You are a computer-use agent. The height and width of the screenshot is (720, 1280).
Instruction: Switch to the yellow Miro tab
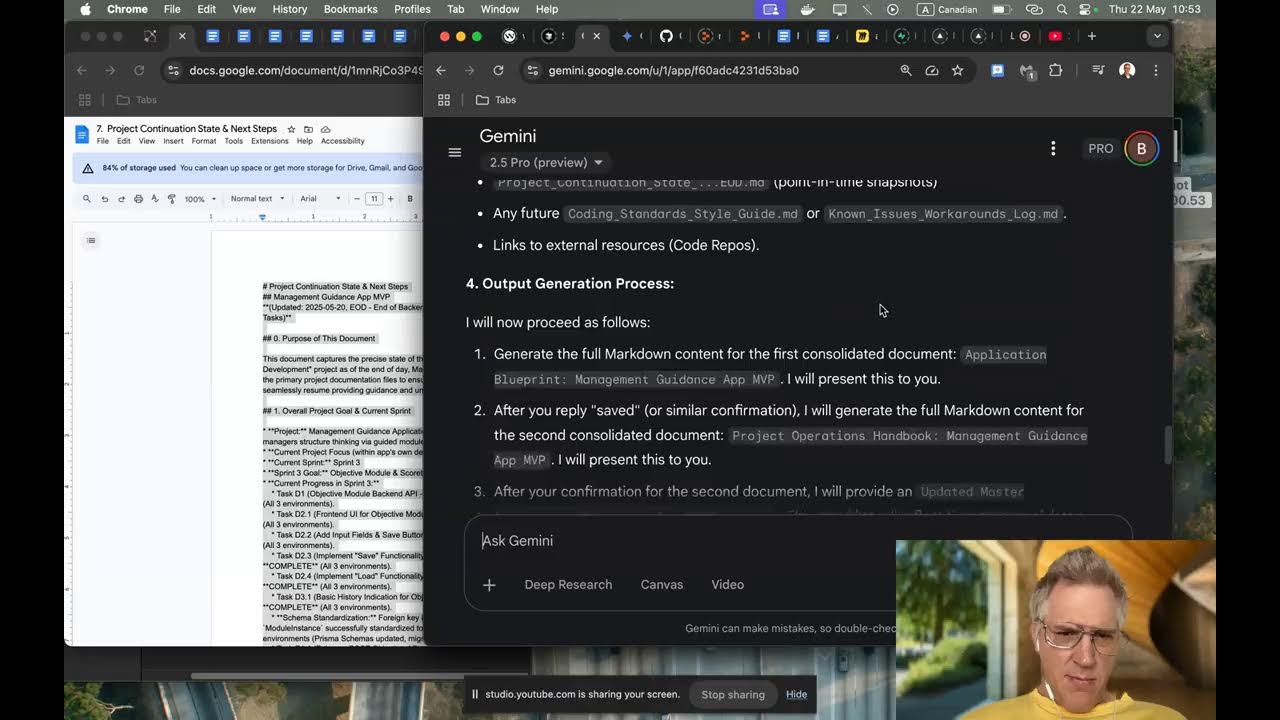coord(862,36)
